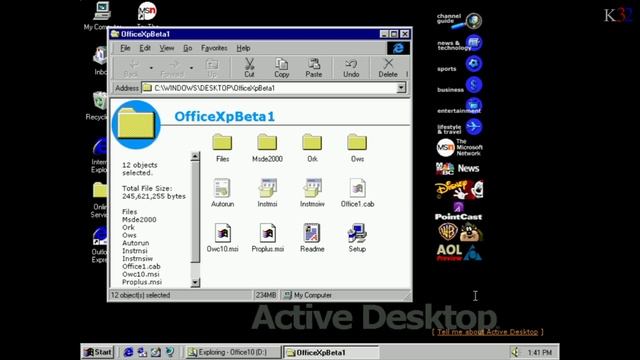Open the File menu
This screenshot has height=360, width=640.
tap(125, 48)
